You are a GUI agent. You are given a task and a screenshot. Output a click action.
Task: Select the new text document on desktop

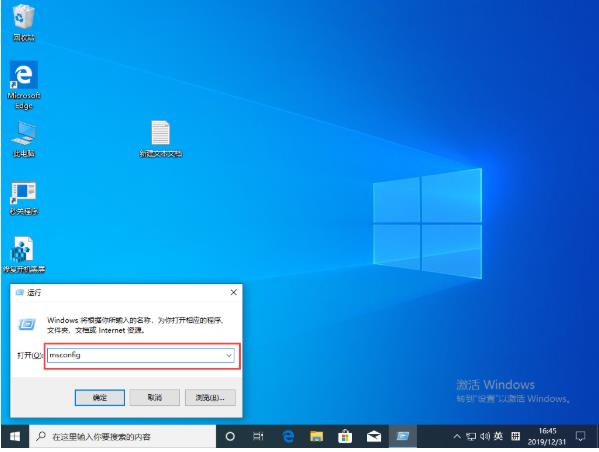[x=160, y=139]
